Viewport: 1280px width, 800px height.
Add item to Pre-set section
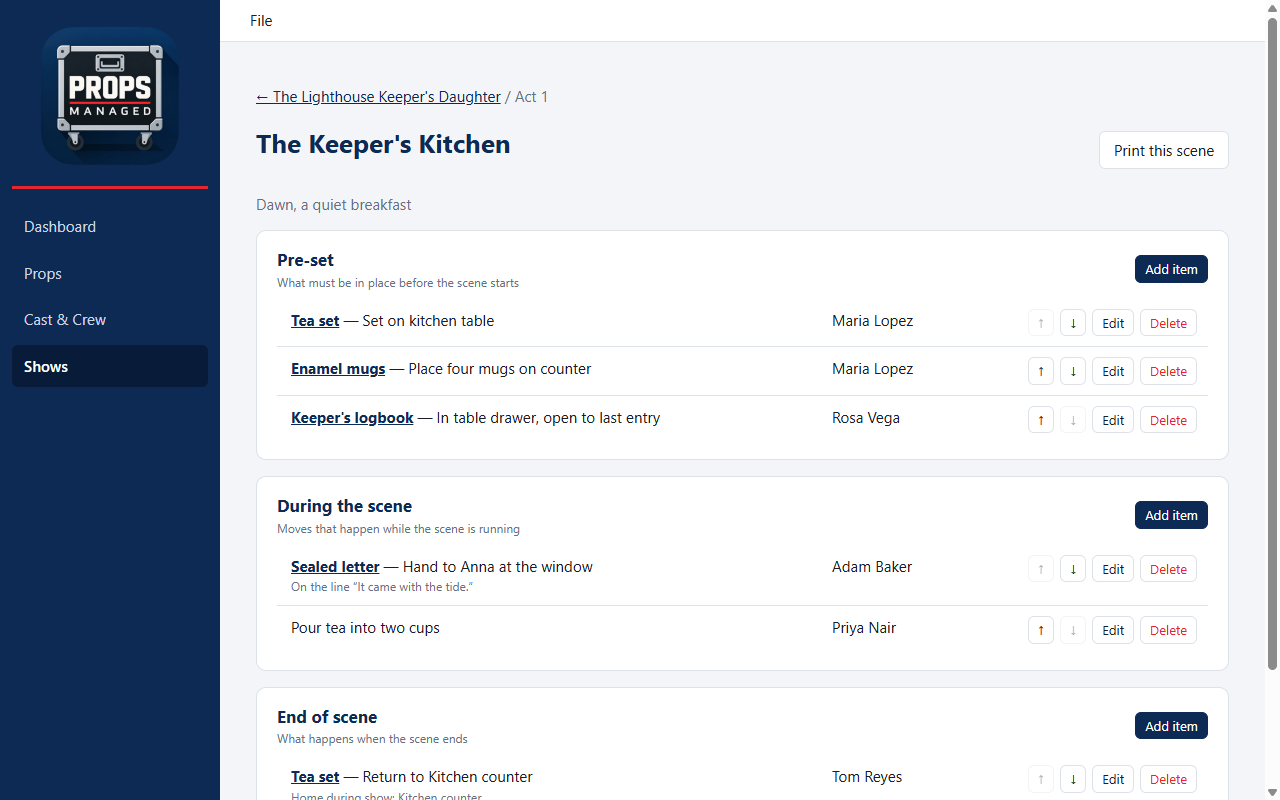tap(1171, 269)
